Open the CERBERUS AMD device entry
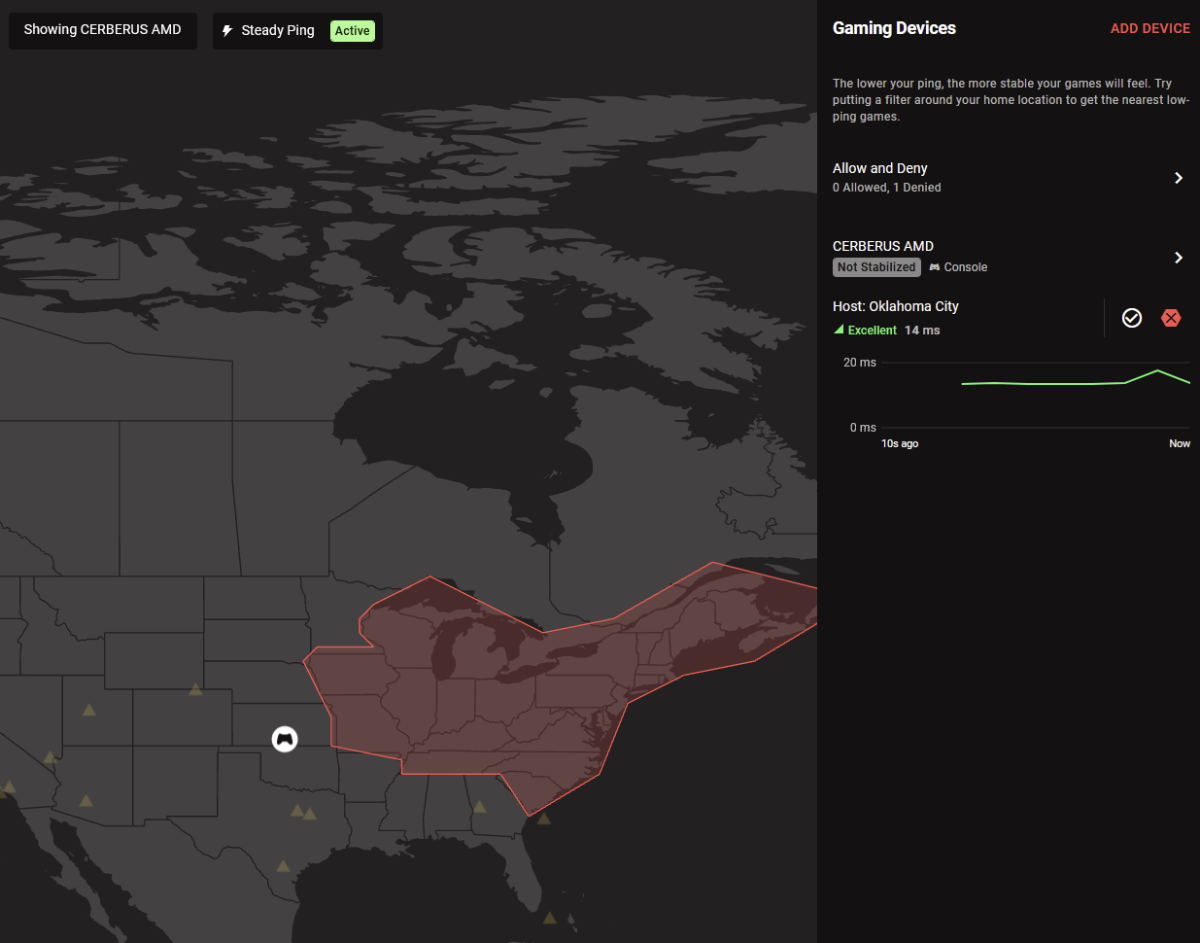This screenshot has height=943, width=1200. (x=1008, y=257)
